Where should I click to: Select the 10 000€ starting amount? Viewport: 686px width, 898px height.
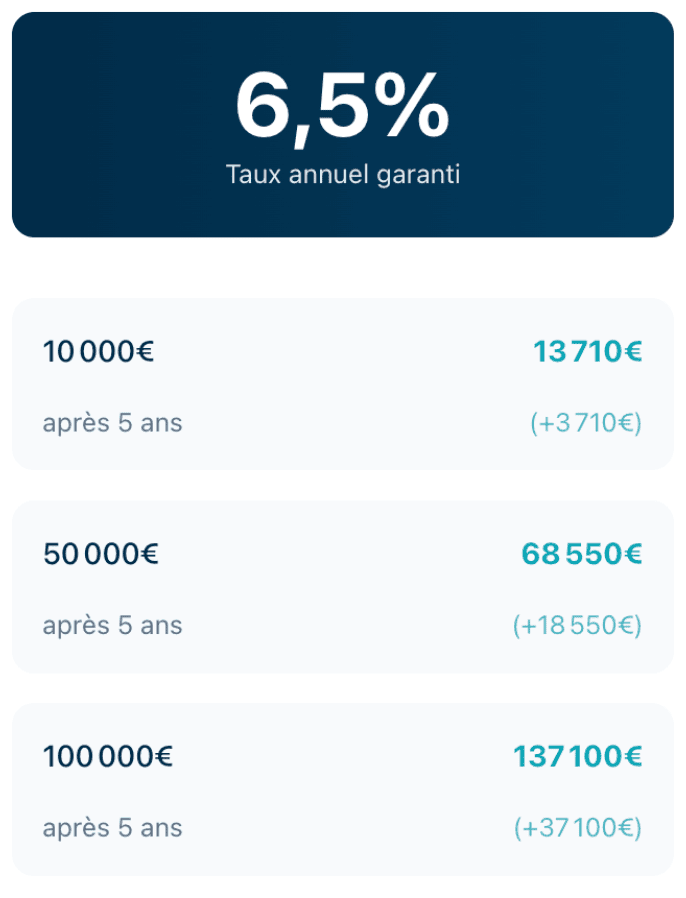point(98,352)
